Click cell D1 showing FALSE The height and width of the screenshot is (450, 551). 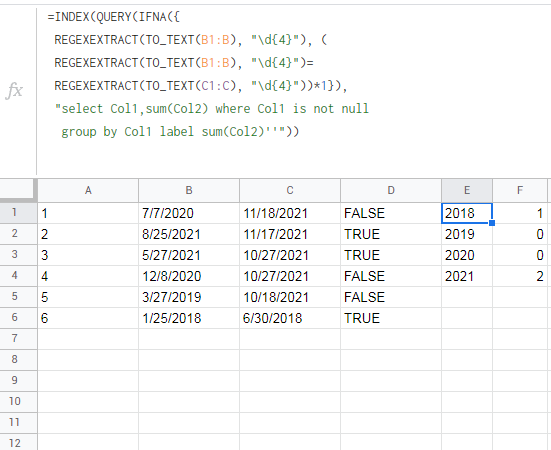391,213
